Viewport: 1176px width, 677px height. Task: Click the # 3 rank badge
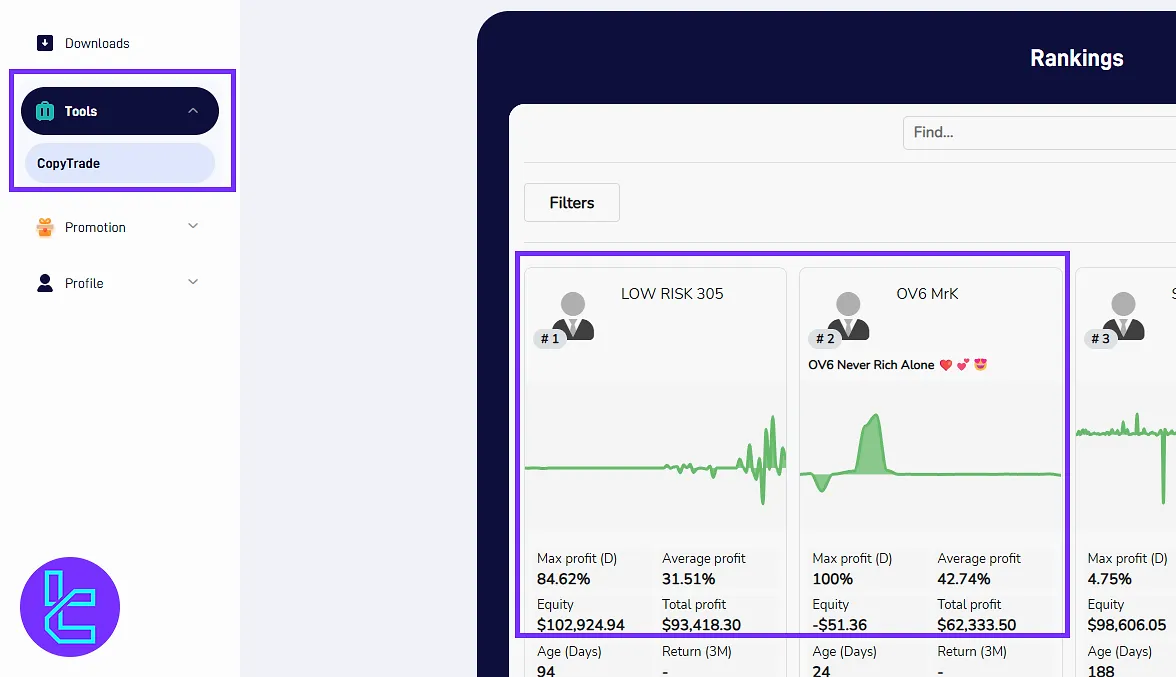tap(1100, 339)
